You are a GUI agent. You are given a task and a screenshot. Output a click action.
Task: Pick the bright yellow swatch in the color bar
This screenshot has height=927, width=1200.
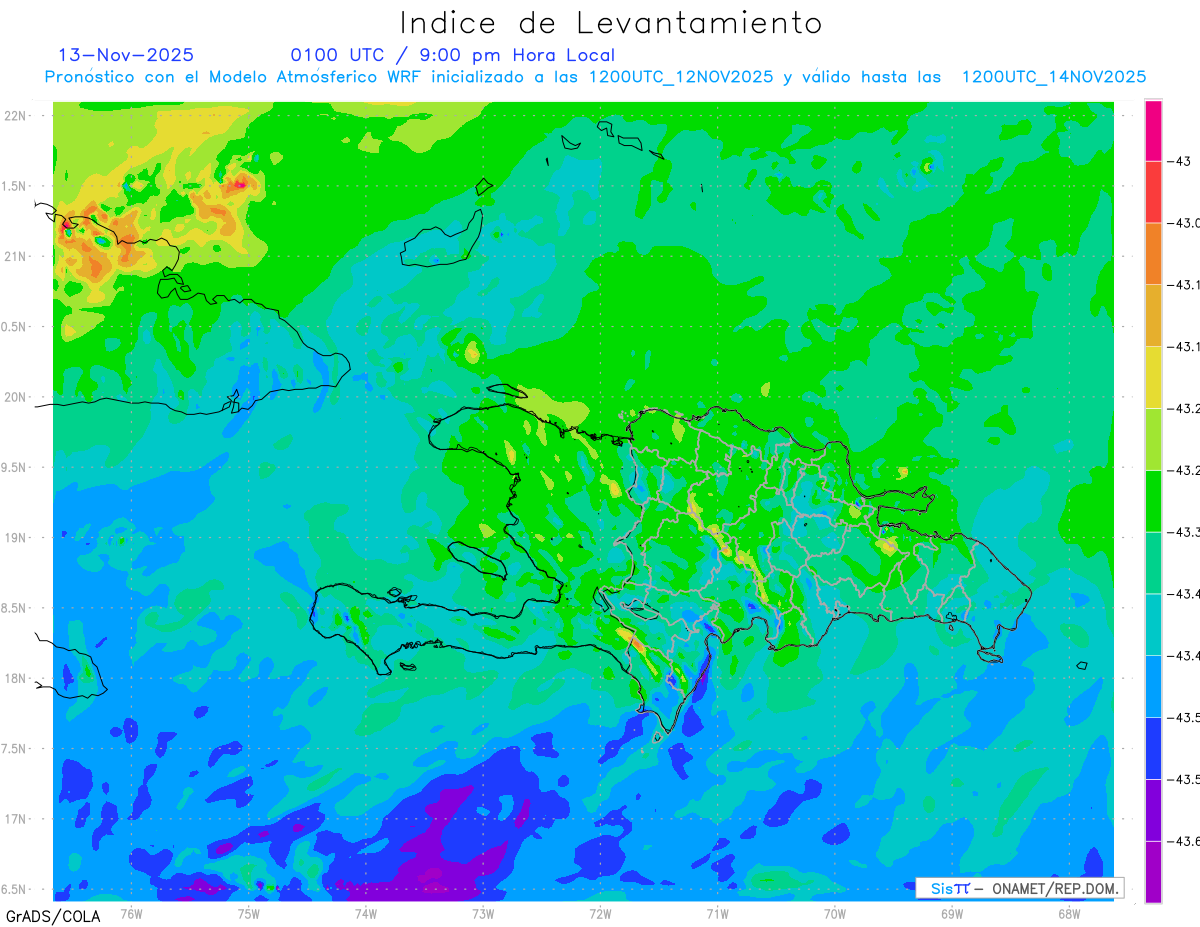1153,377
